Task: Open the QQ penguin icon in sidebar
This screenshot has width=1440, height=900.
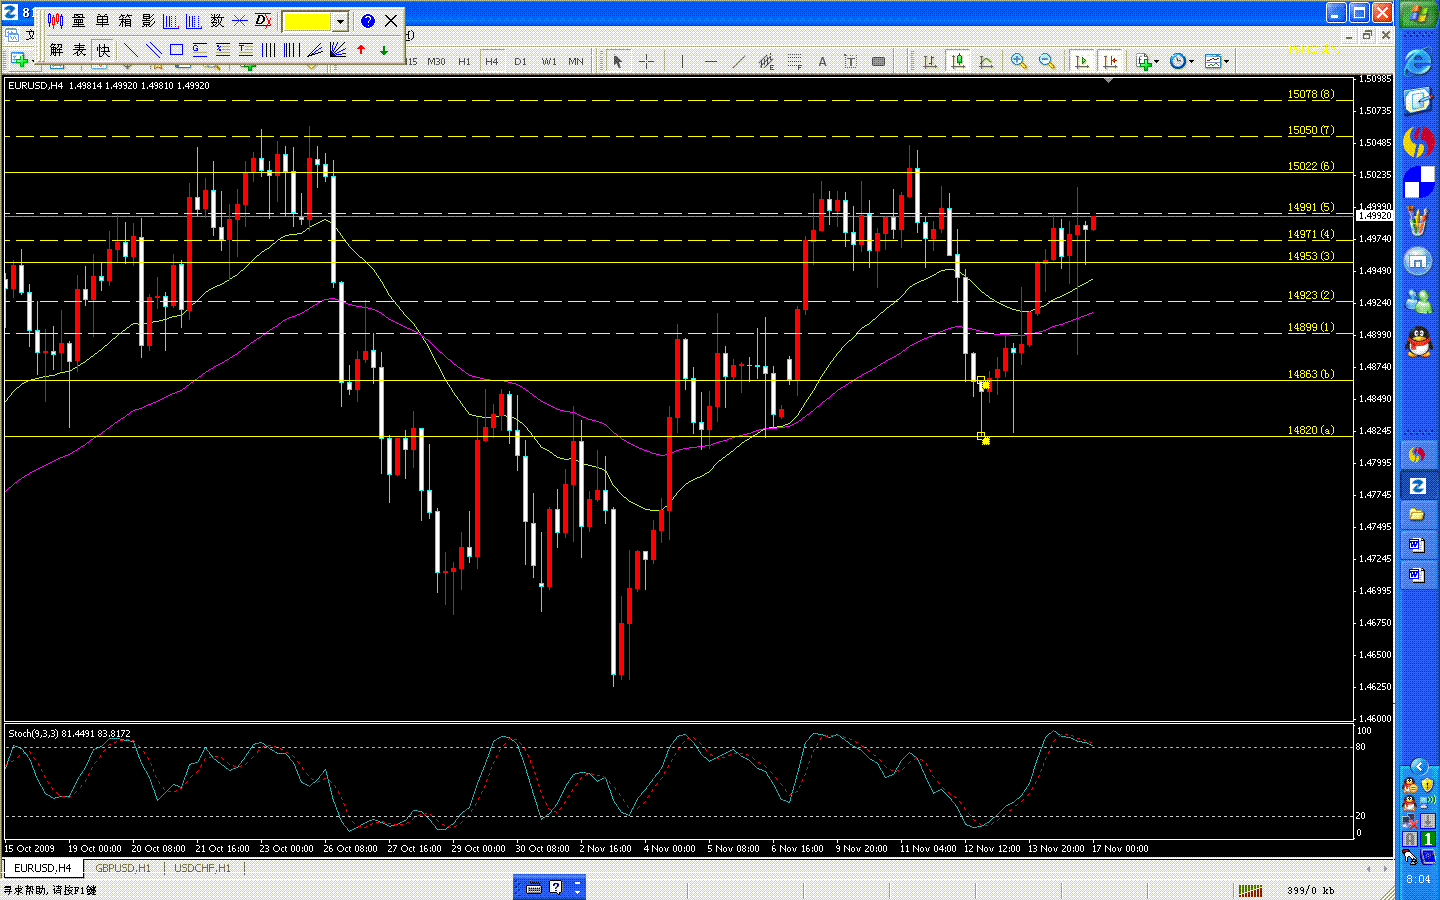Action: 1418,342
